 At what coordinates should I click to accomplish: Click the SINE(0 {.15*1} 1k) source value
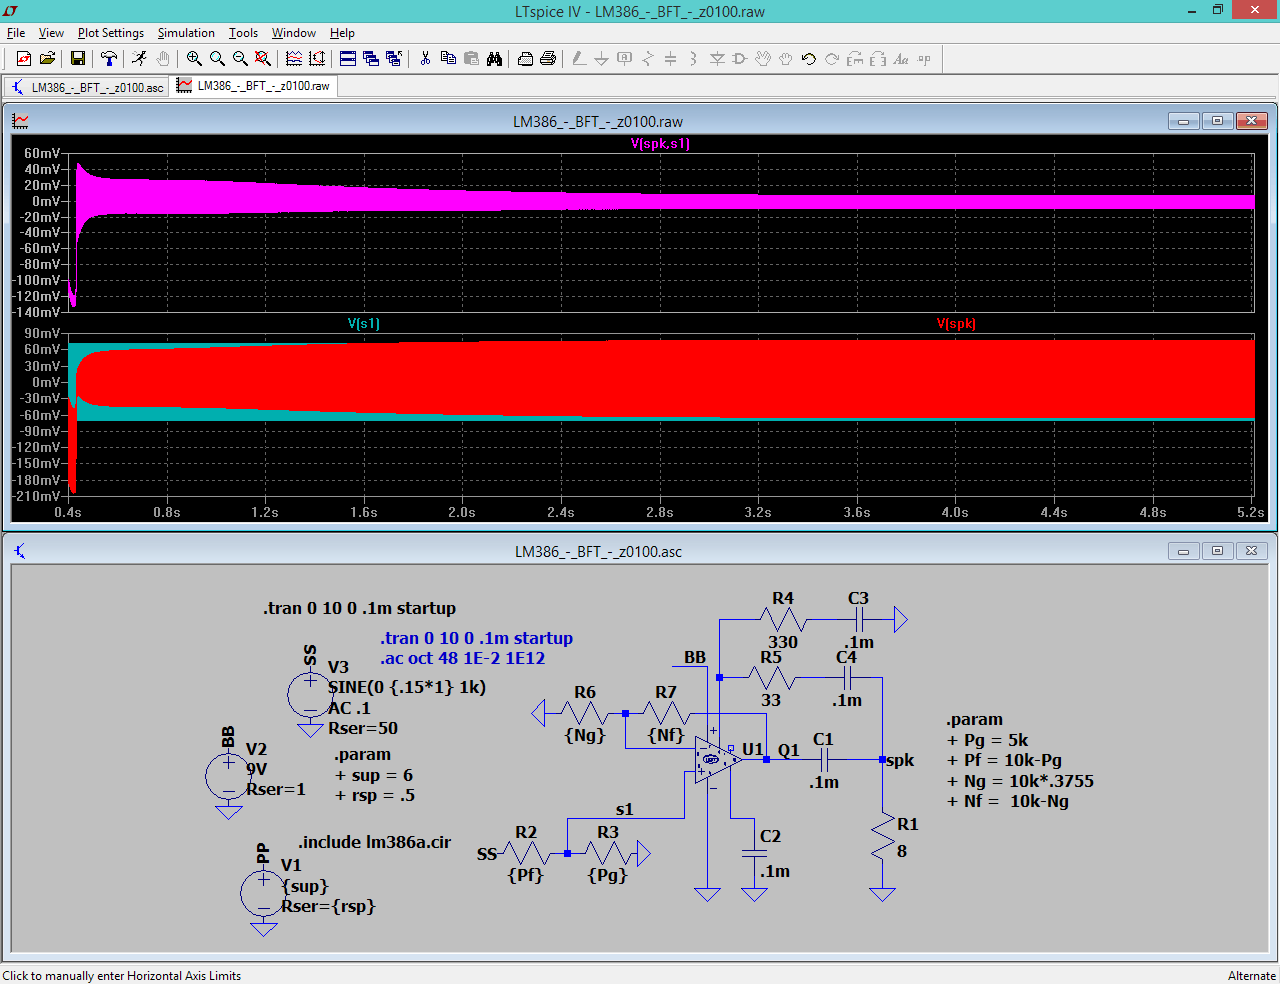click(407, 687)
